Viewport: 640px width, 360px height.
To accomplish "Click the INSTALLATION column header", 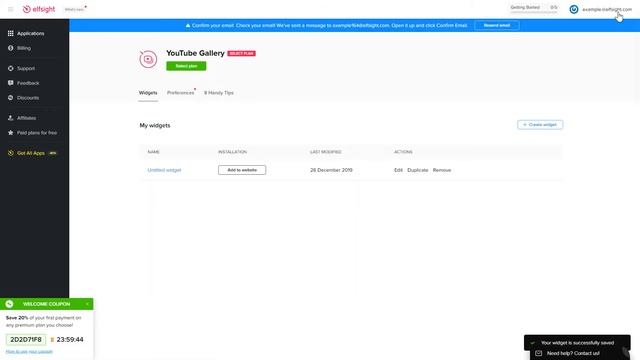I will (232, 152).
